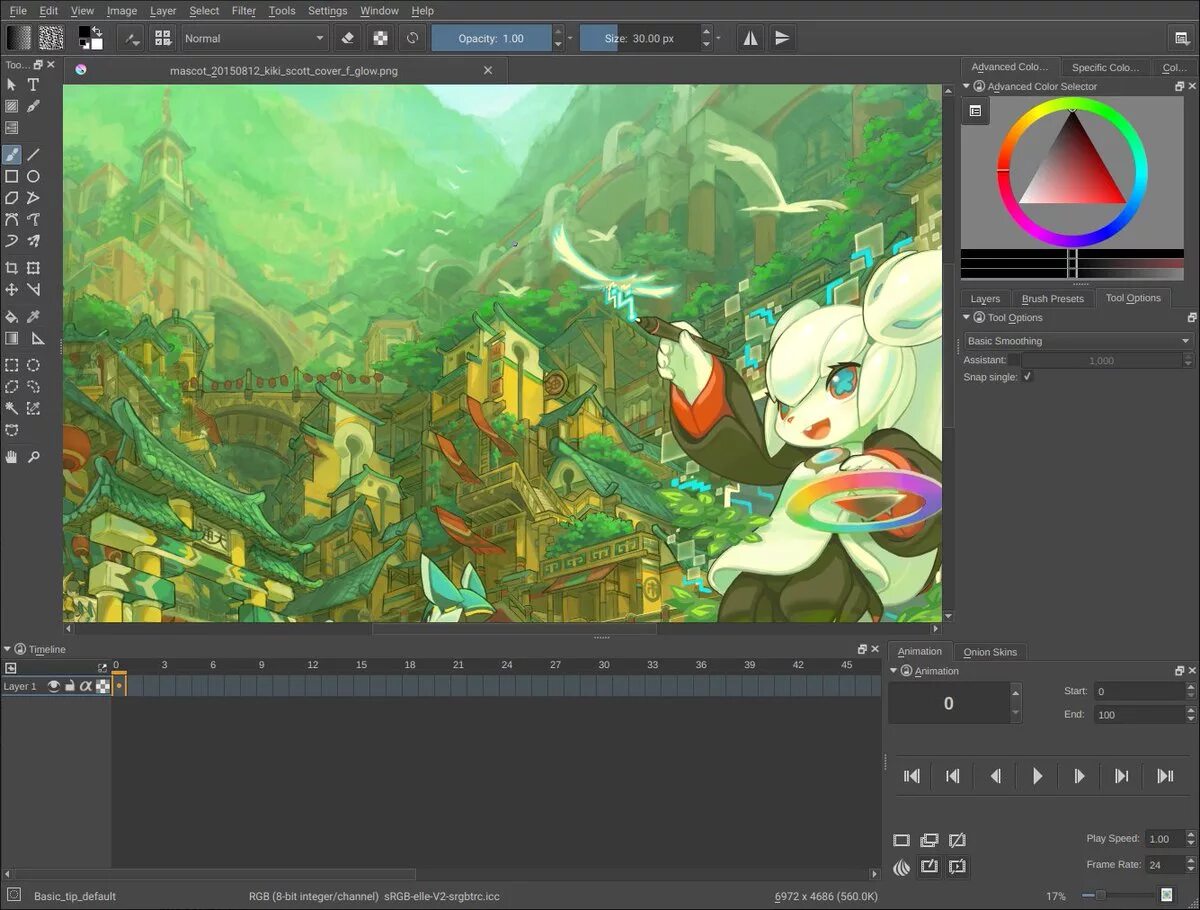The width and height of the screenshot is (1200, 910).
Task: Toggle preserve alpha button in toolbar
Action: point(380,38)
